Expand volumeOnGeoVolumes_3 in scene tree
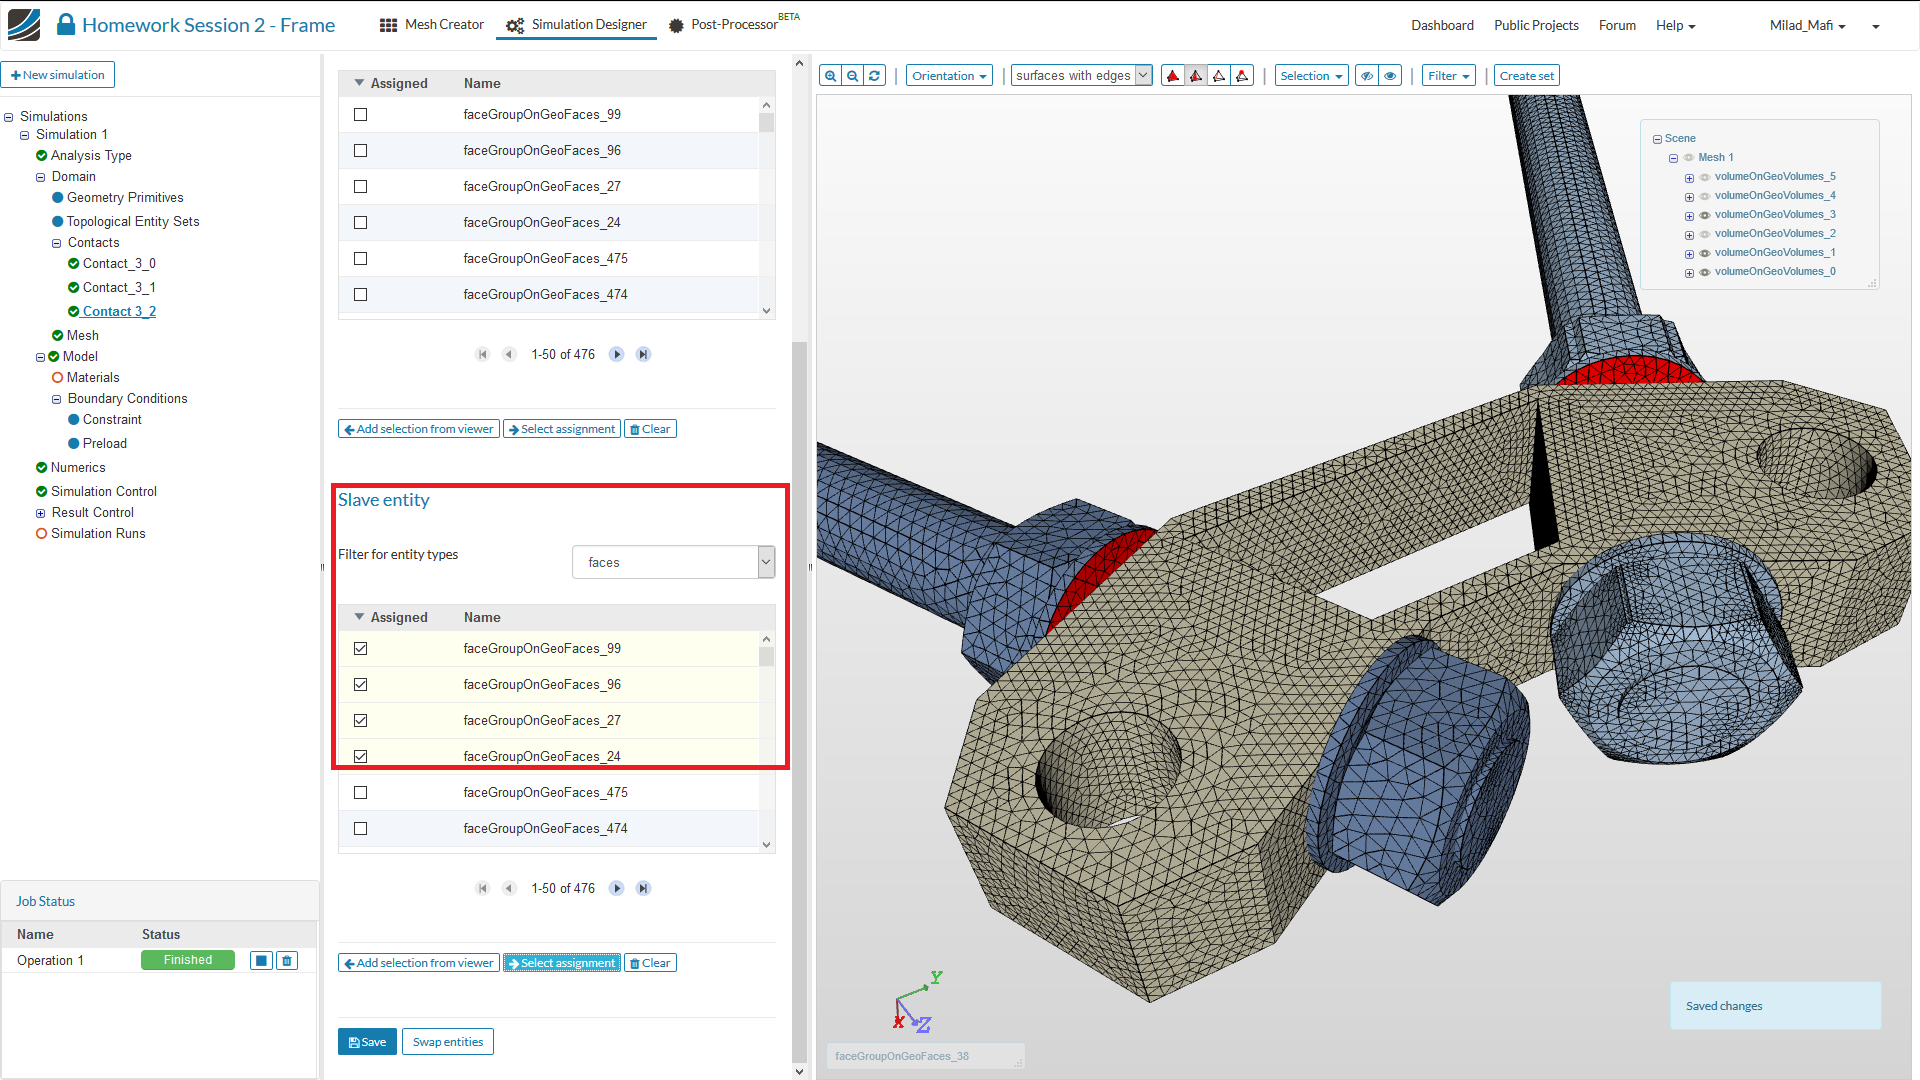Screen dimensions: 1920x1080 coord(1689,216)
